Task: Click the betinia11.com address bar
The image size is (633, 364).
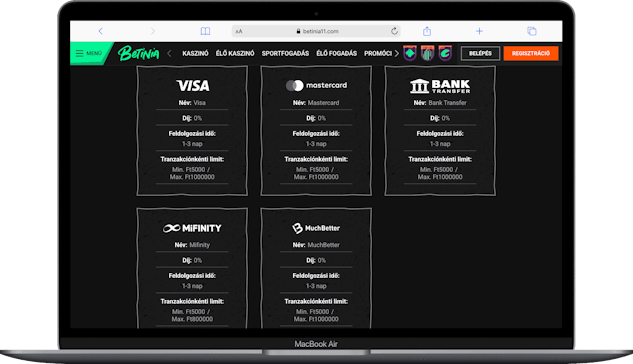Action: [x=316, y=31]
